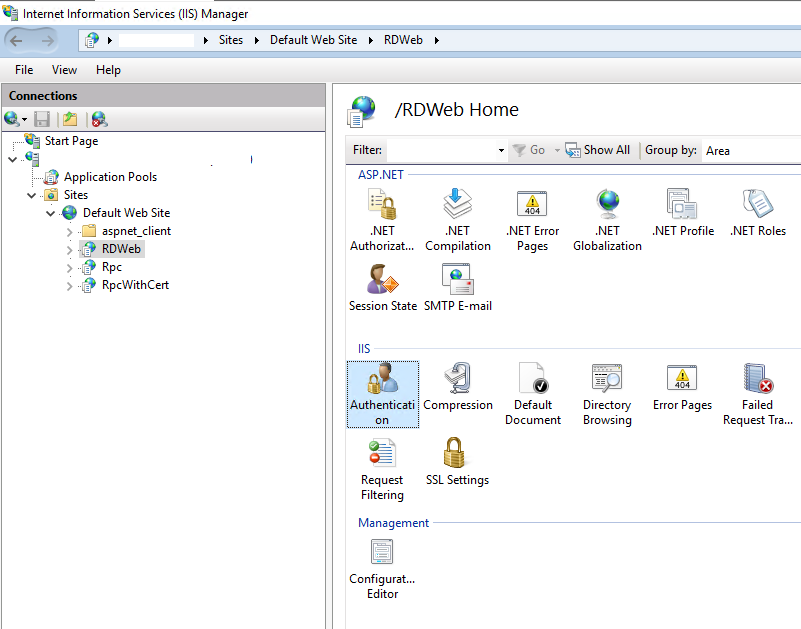
Task: Open the File menu
Action: point(24,70)
